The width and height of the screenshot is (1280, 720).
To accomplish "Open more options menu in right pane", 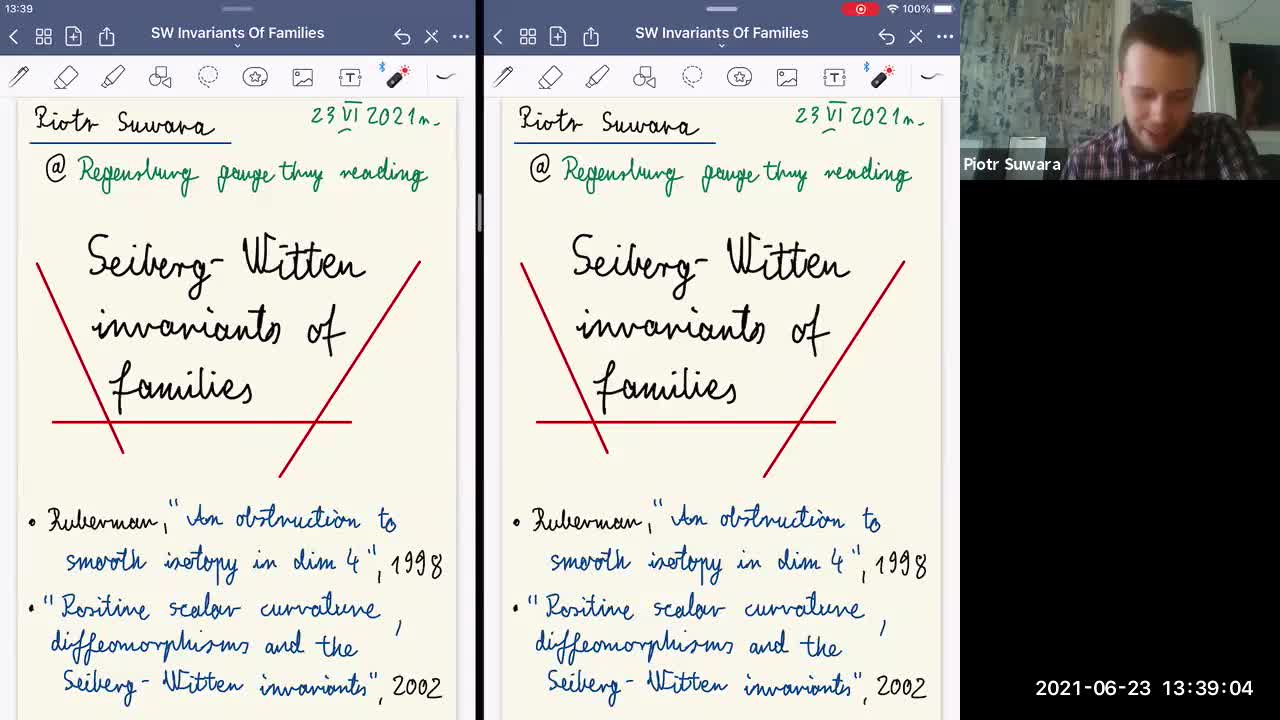I will 945,37.
